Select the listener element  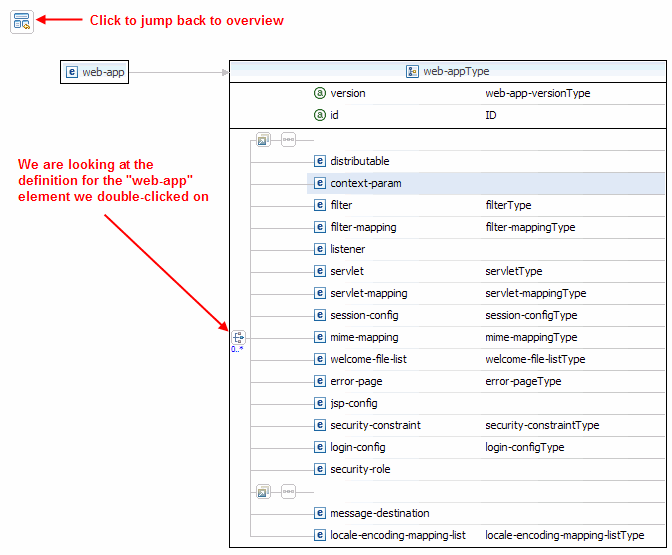pos(348,249)
